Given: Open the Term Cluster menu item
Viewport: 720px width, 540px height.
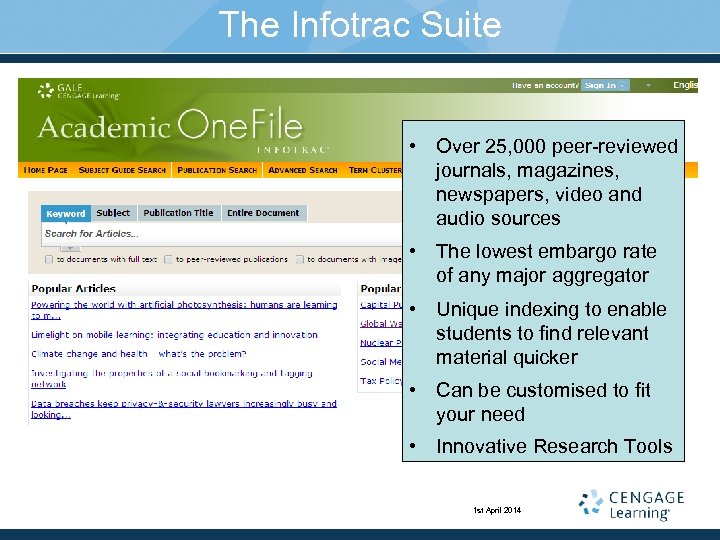Looking at the screenshot, I should [375, 170].
